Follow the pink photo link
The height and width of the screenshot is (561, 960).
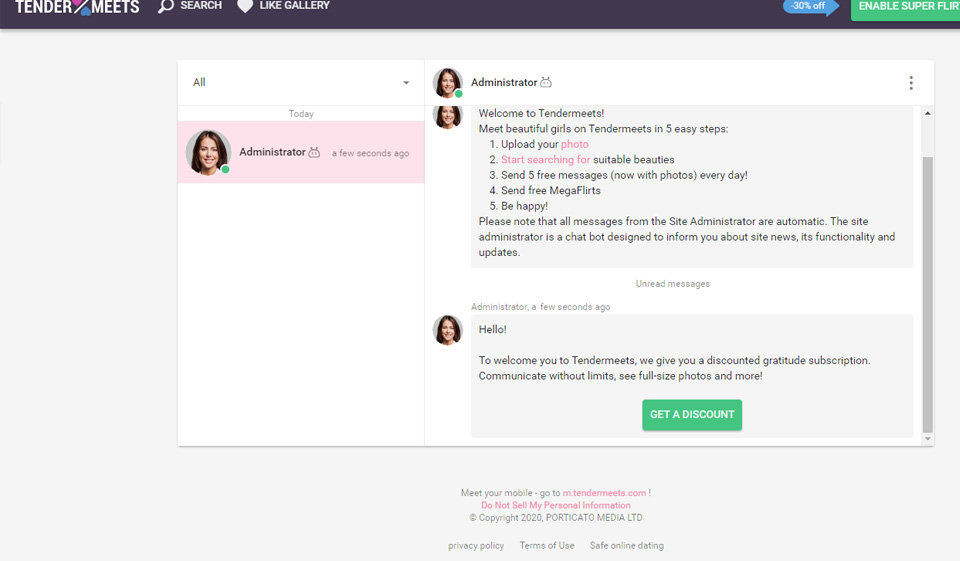pyautogui.click(x=575, y=144)
